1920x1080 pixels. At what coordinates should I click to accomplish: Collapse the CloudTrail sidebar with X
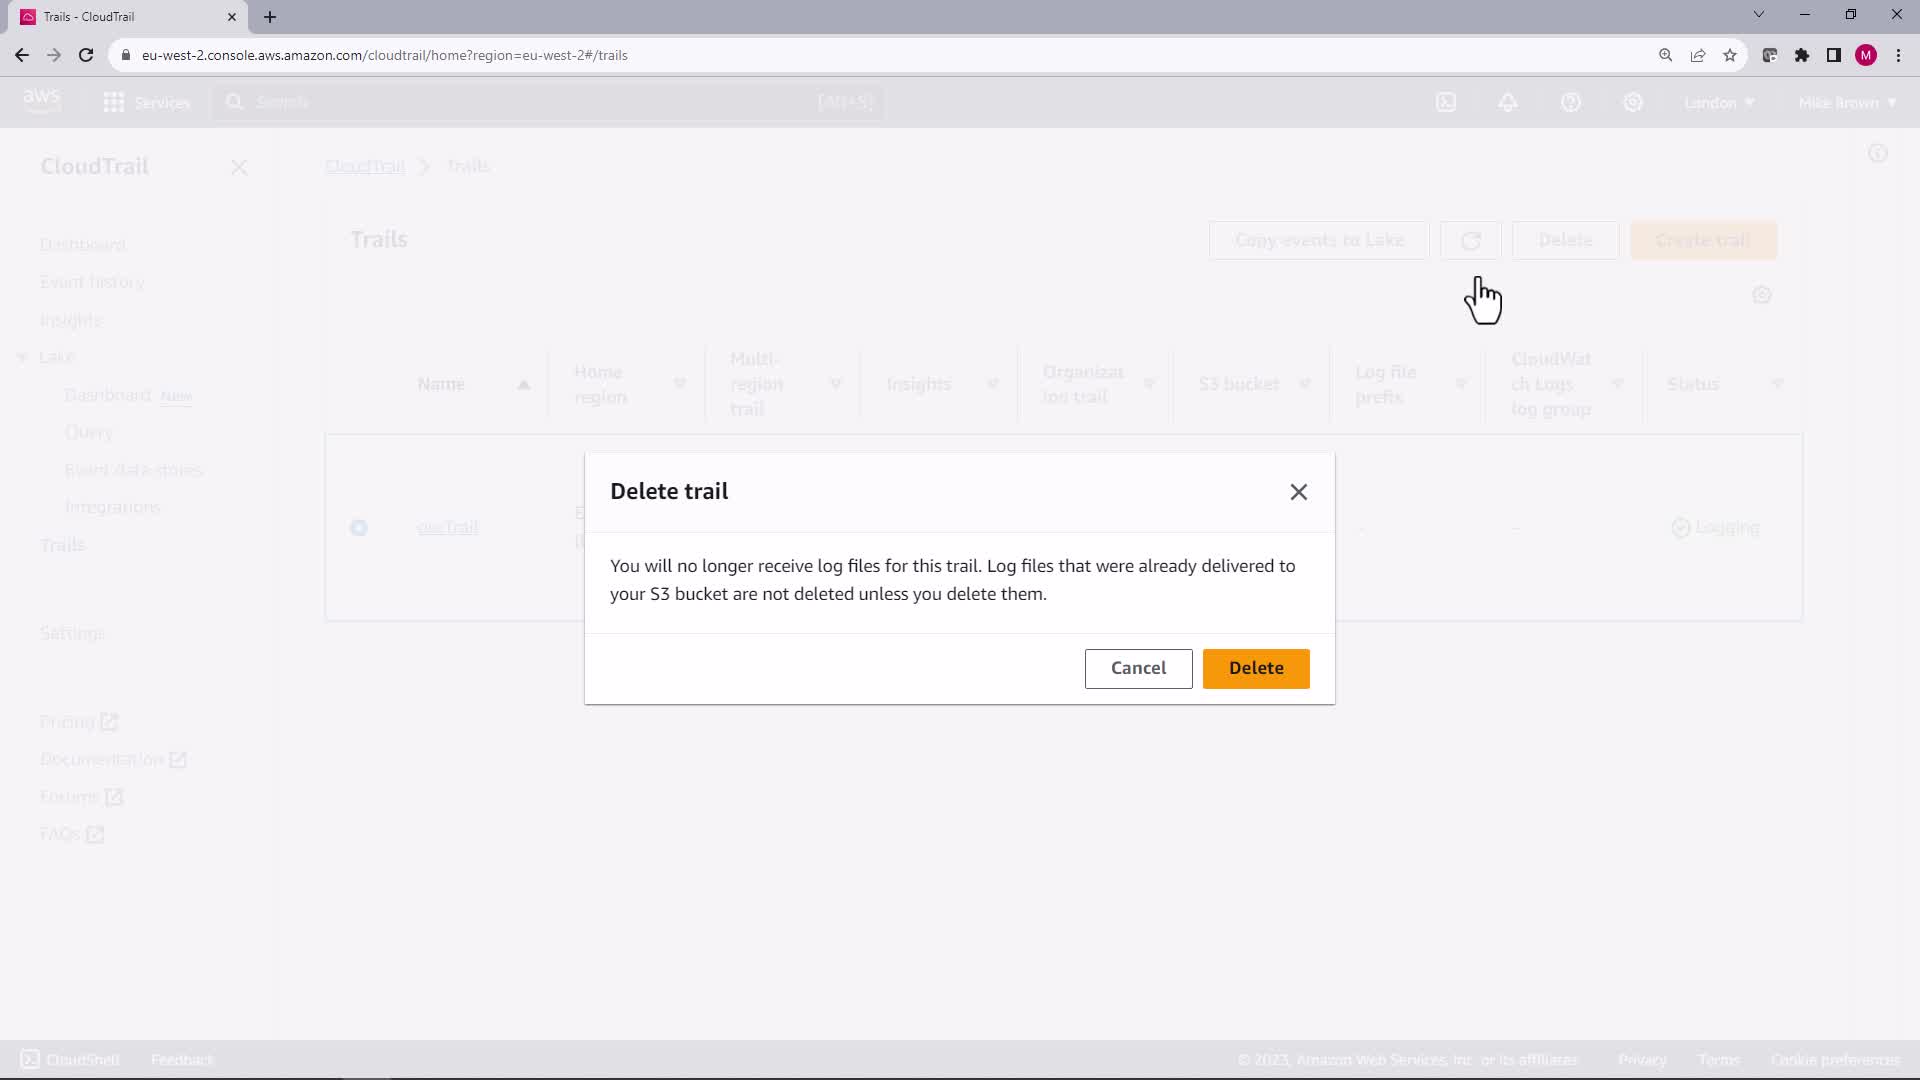(239, 168)
